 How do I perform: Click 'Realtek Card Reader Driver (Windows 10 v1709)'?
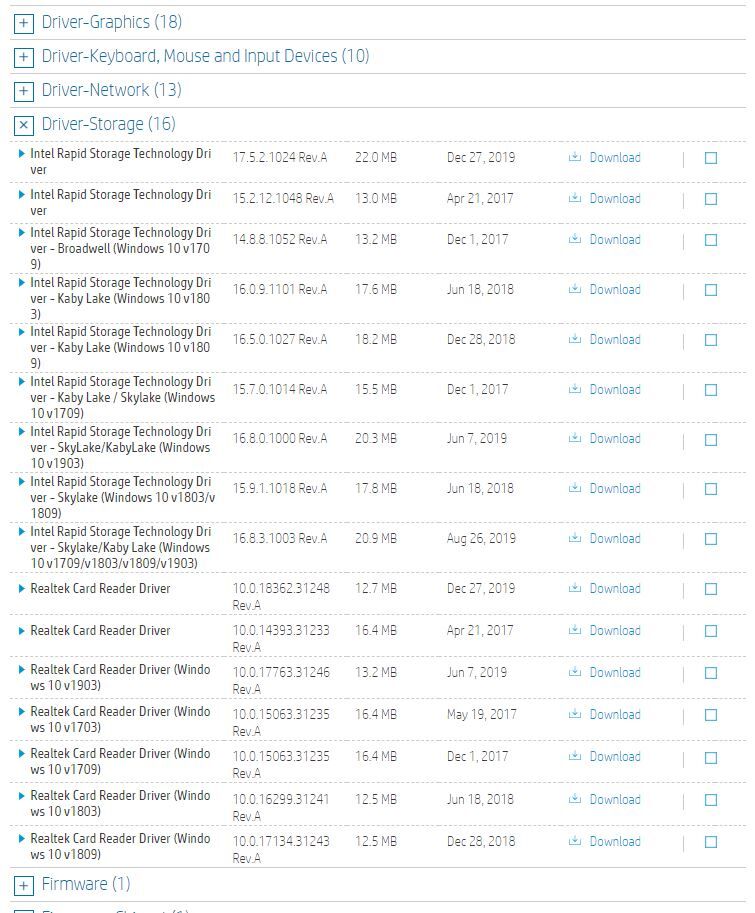120,762
